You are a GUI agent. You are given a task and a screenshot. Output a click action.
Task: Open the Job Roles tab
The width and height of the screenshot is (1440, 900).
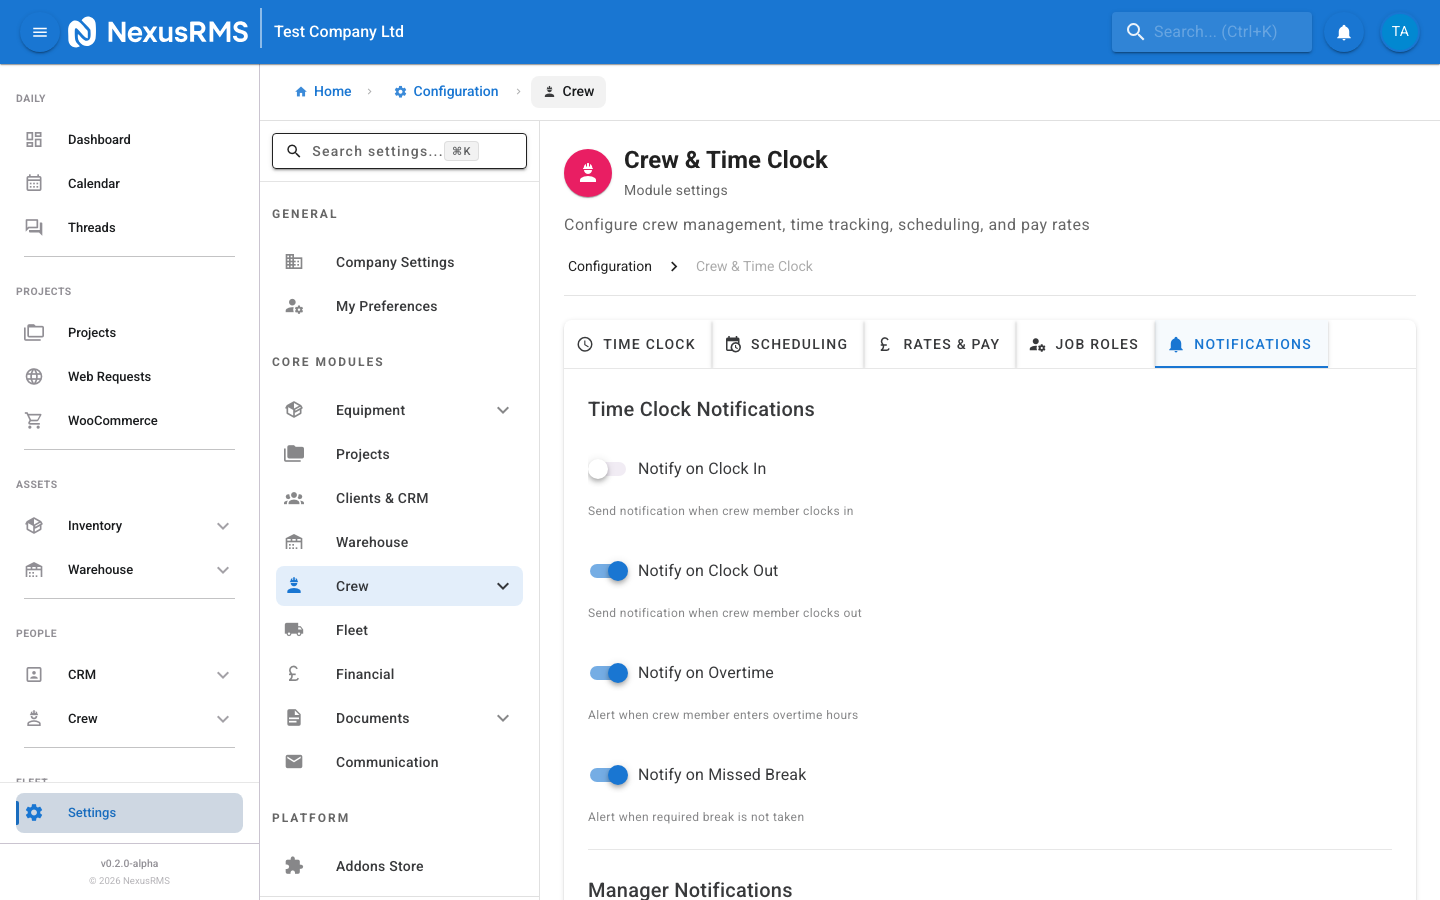(1084, 343)
